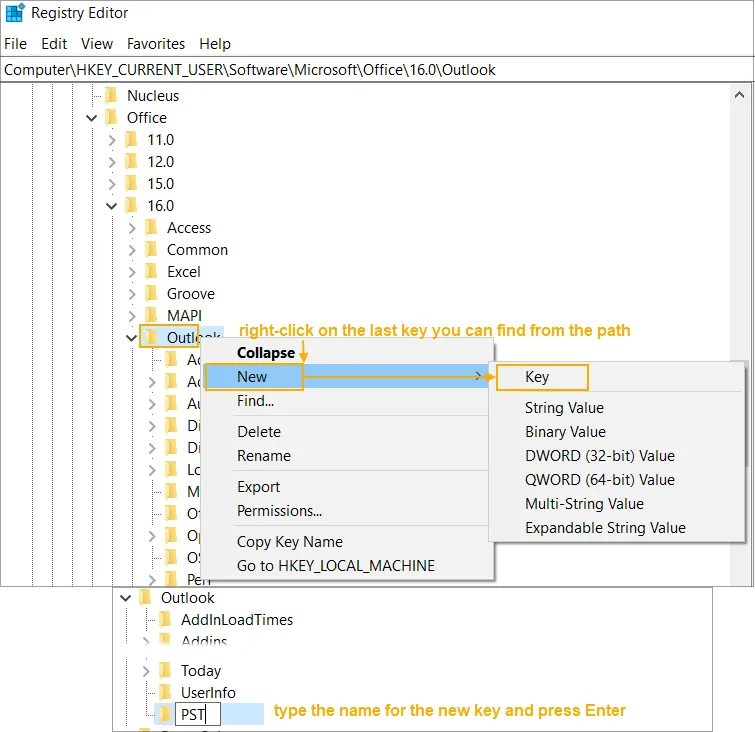Viewport: 755px width, 732px height.
Task: Collapse the 16.0 tree node
Action: tap(111, 206)
